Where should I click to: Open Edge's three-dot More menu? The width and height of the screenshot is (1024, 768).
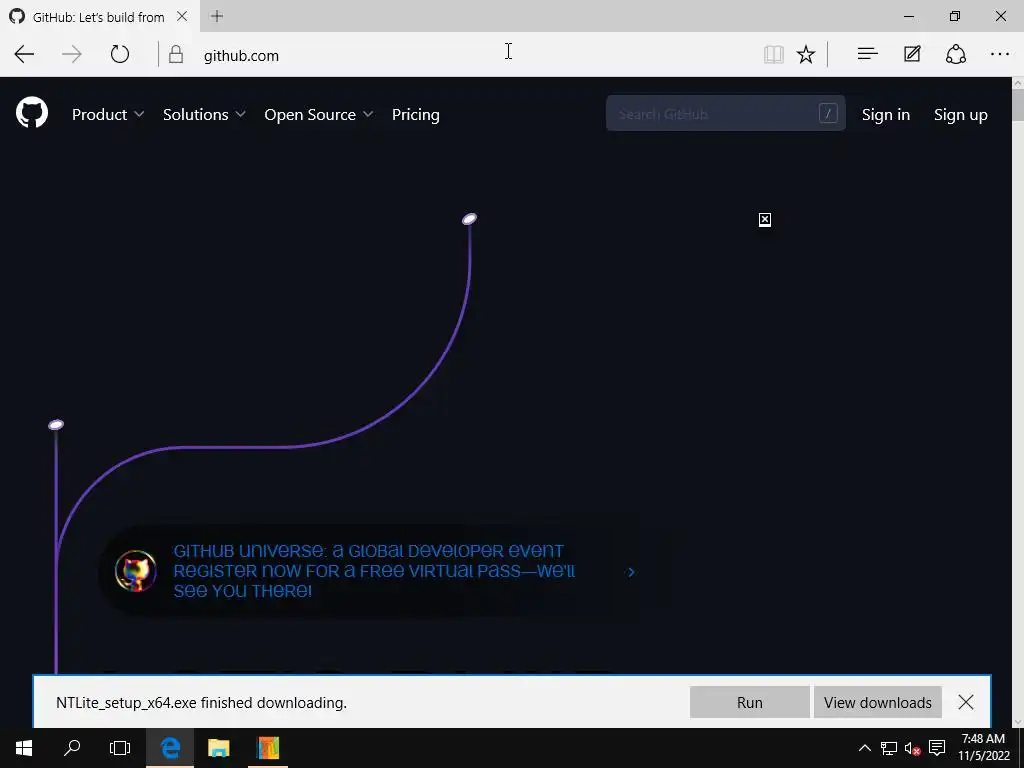[x=1000, y=54]
